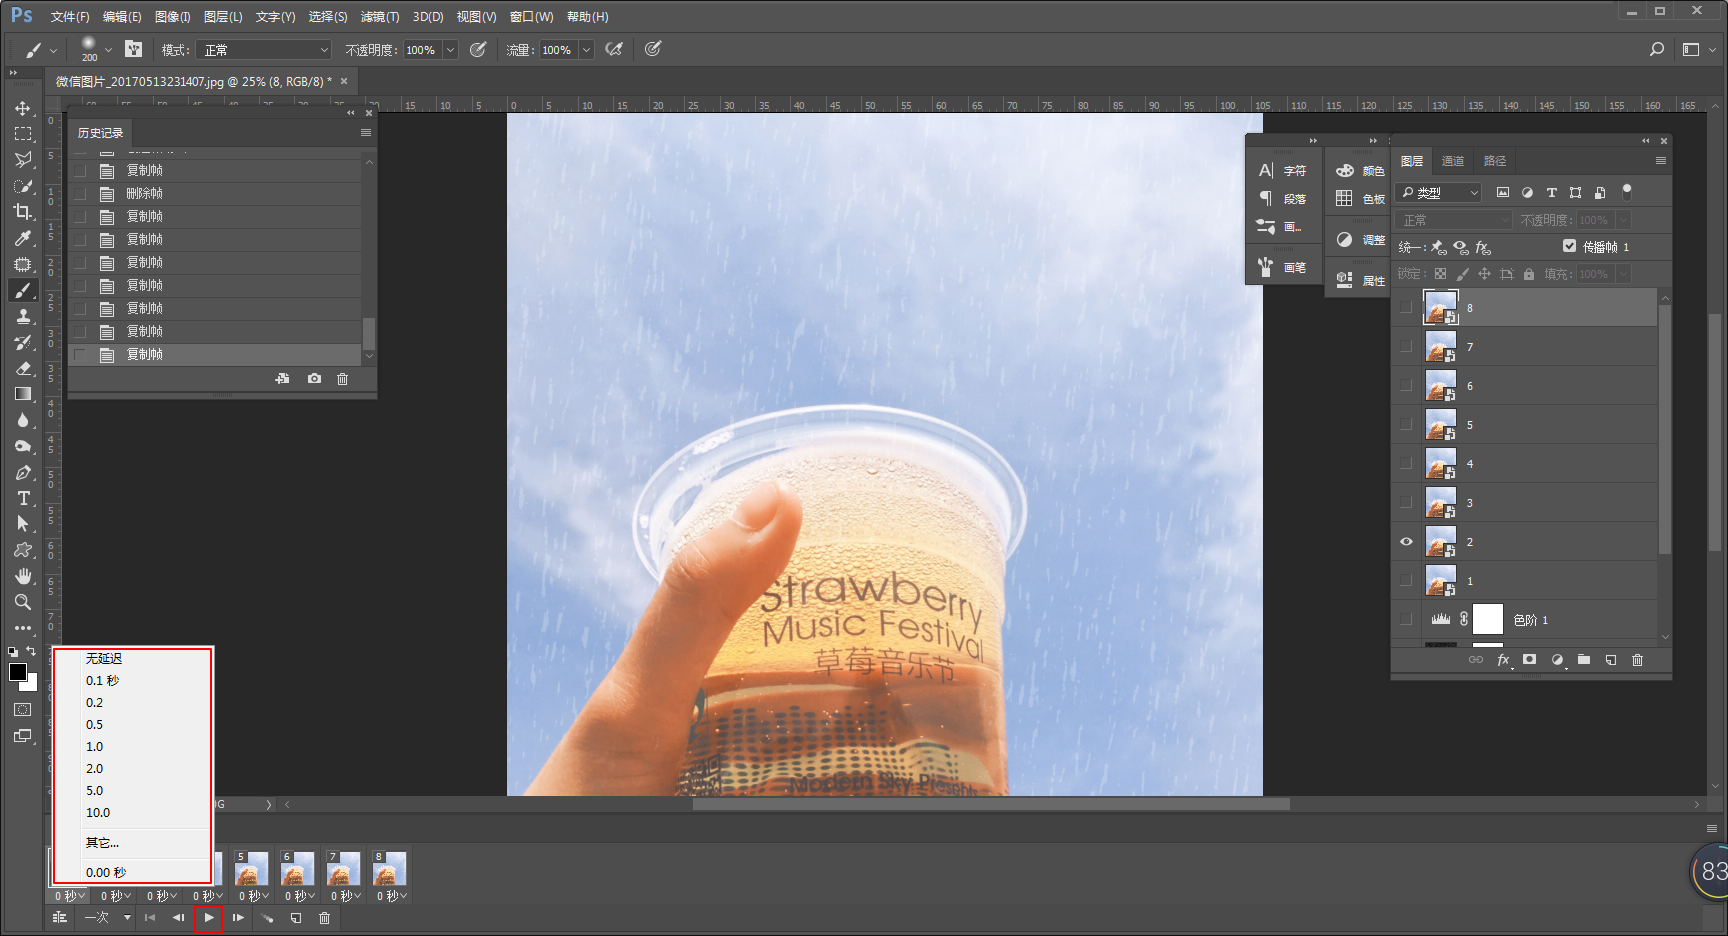Select the Horizontal Type tool
Viewport: 1728px width, 936px height.
[23, 498]
